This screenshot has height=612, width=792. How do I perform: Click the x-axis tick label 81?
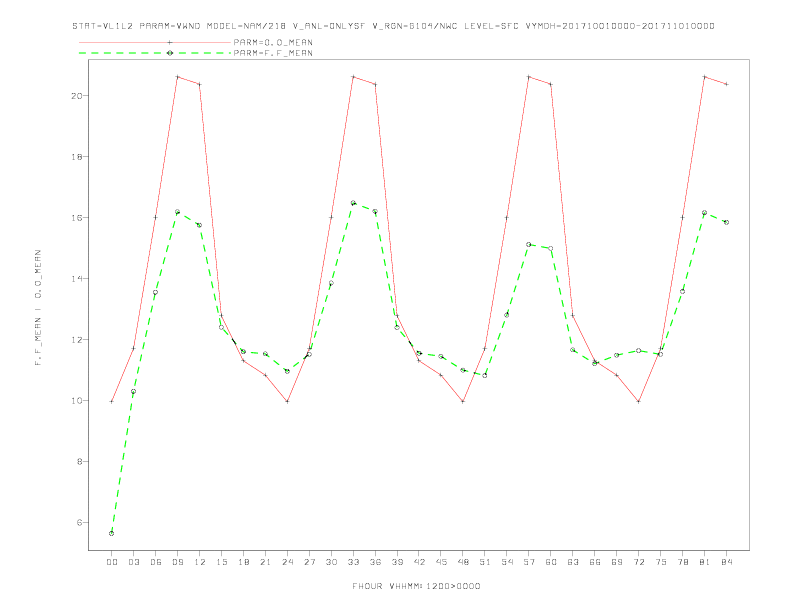tap(705, 562)
